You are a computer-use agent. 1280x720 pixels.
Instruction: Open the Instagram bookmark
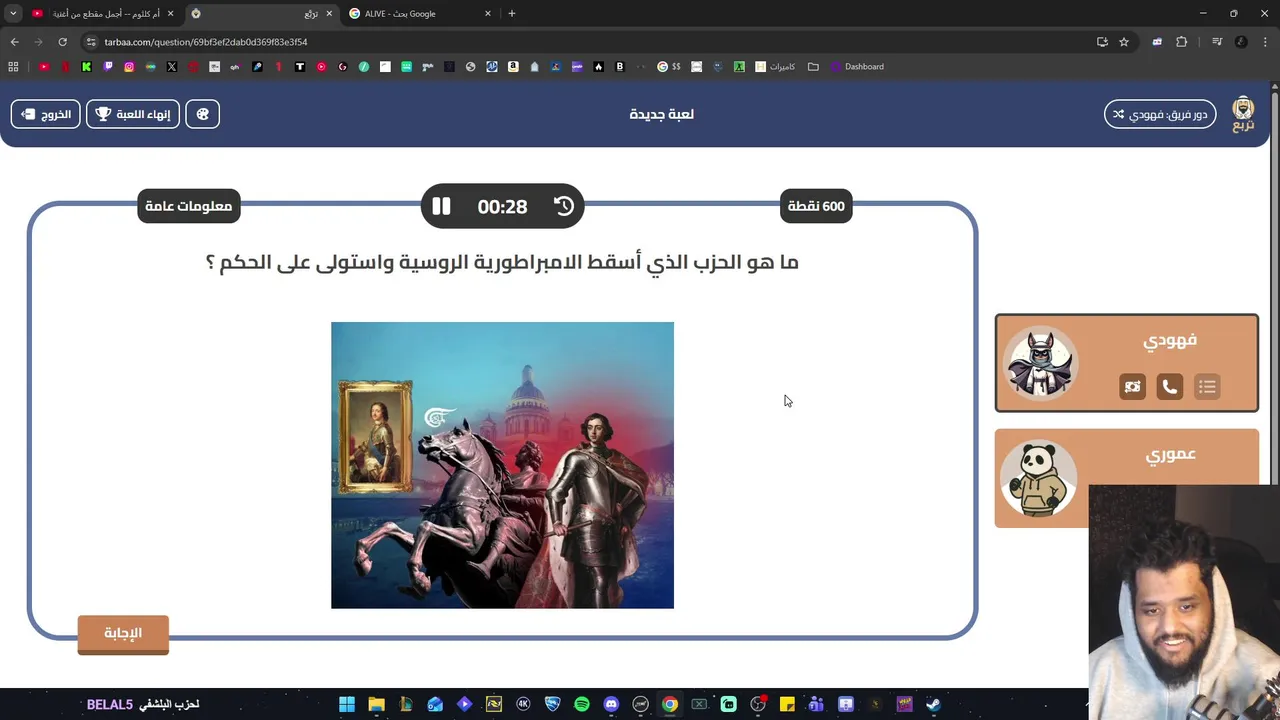129,67
